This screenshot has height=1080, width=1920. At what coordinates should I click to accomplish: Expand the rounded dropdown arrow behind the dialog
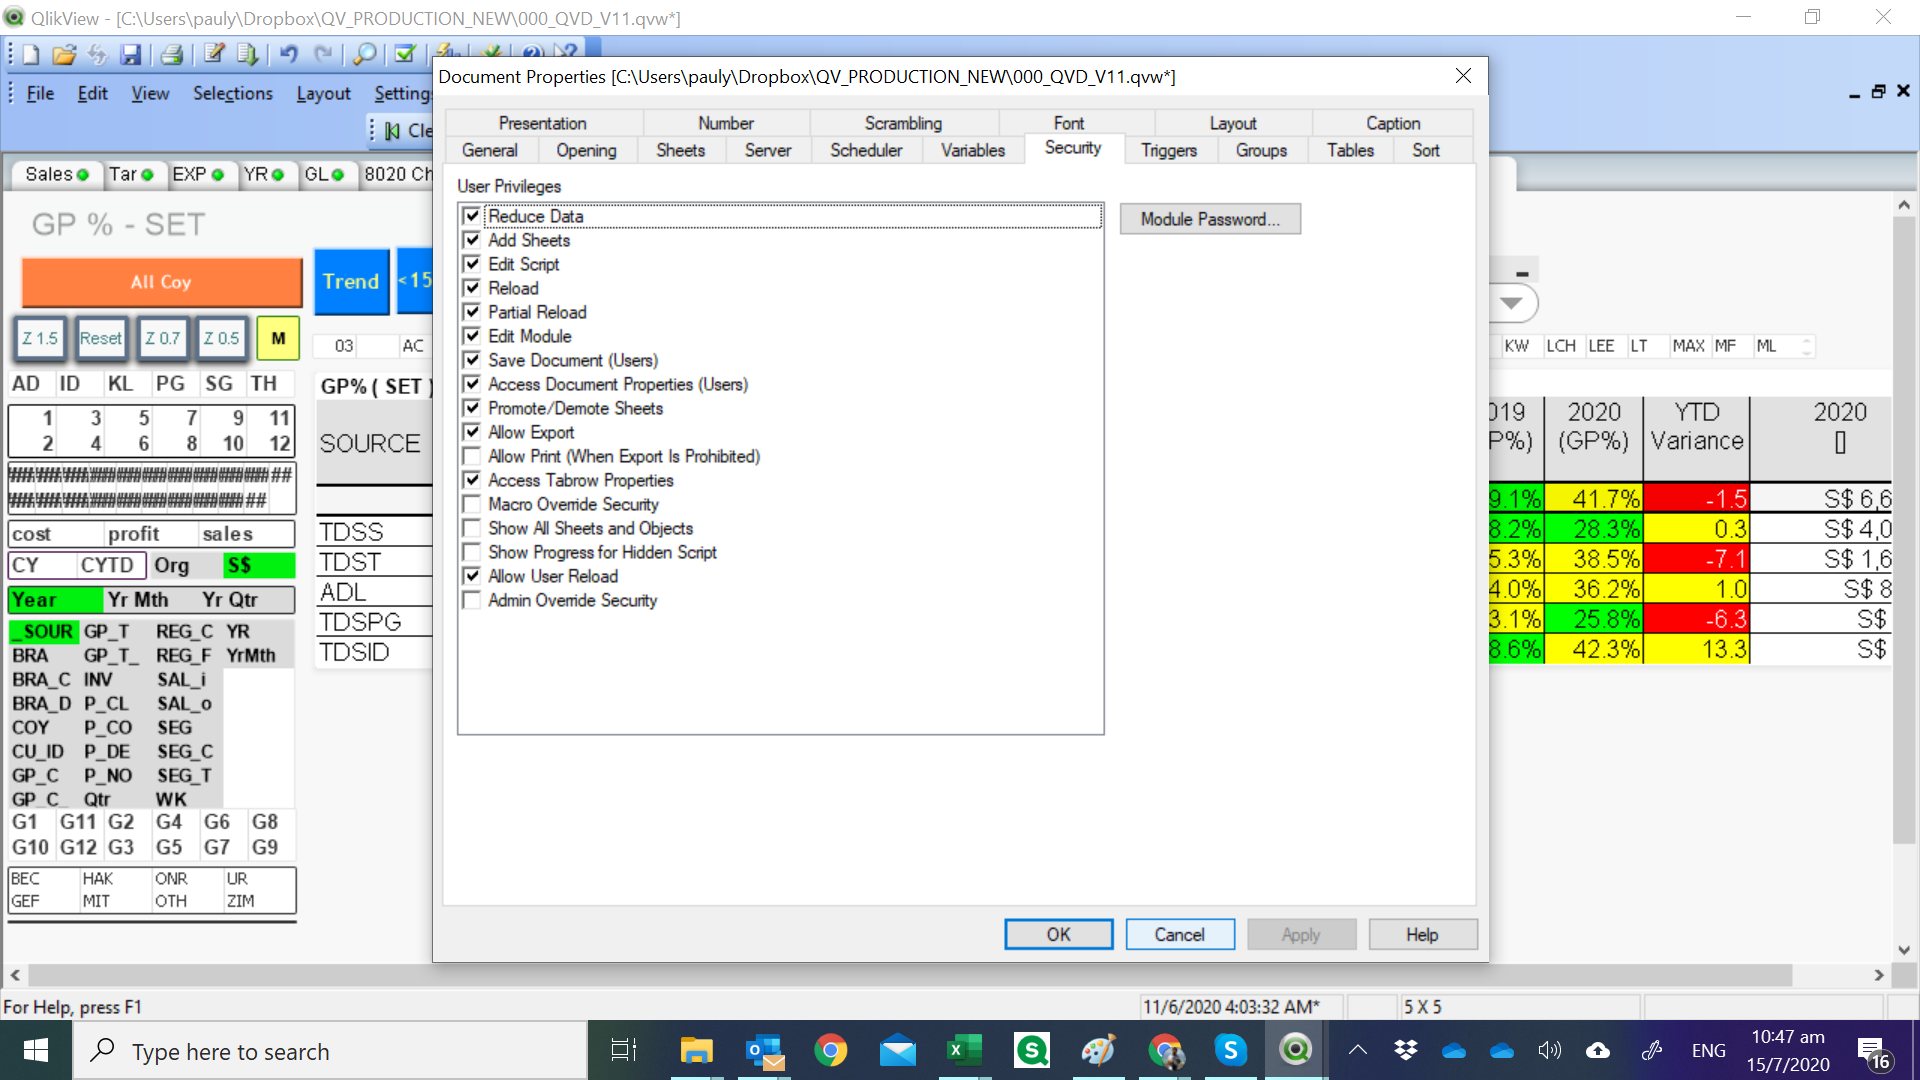pyautogui.click(x=1512, y=303)
